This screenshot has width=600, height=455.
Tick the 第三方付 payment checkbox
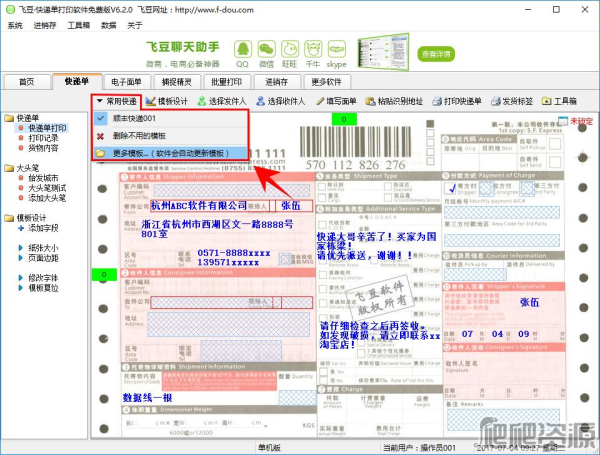coord(527,188)
